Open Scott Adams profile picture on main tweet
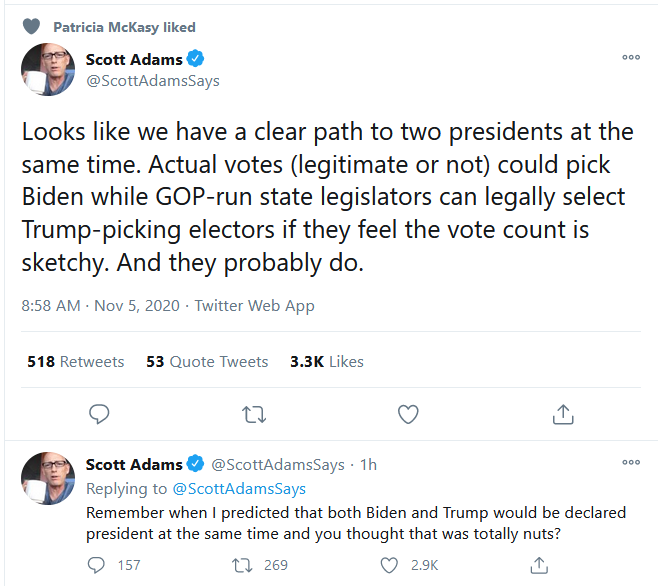This screenshot has width=658, height=586. click(47, 69)
